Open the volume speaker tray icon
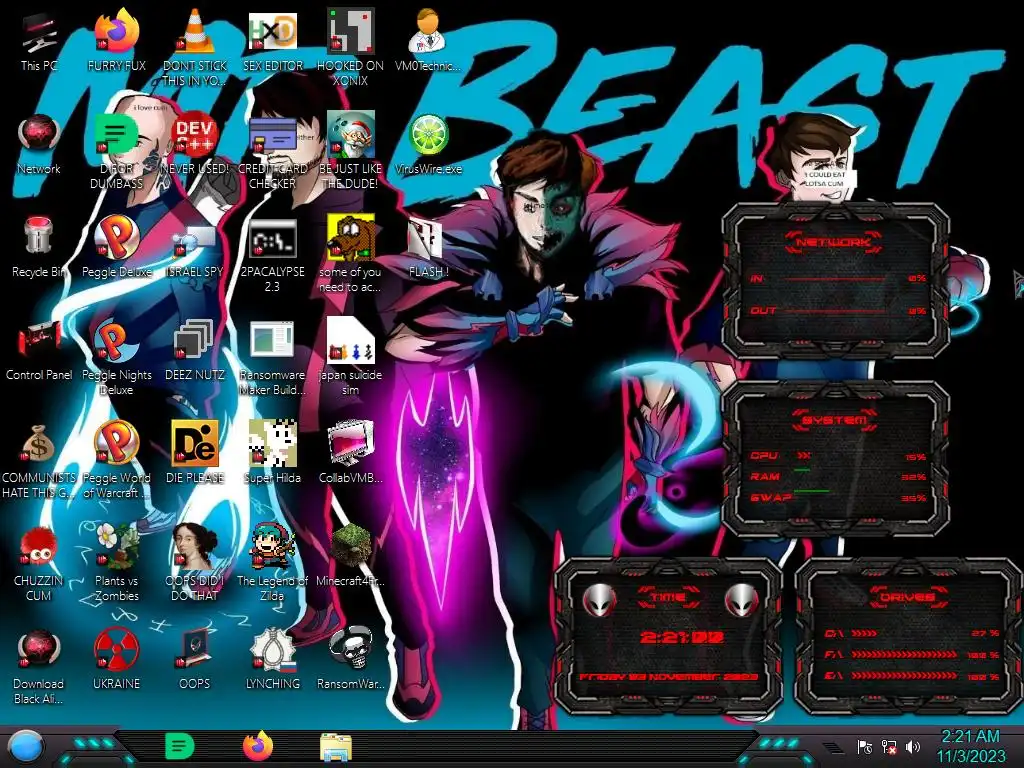1024x768 pixels. (x=914, y=747)
